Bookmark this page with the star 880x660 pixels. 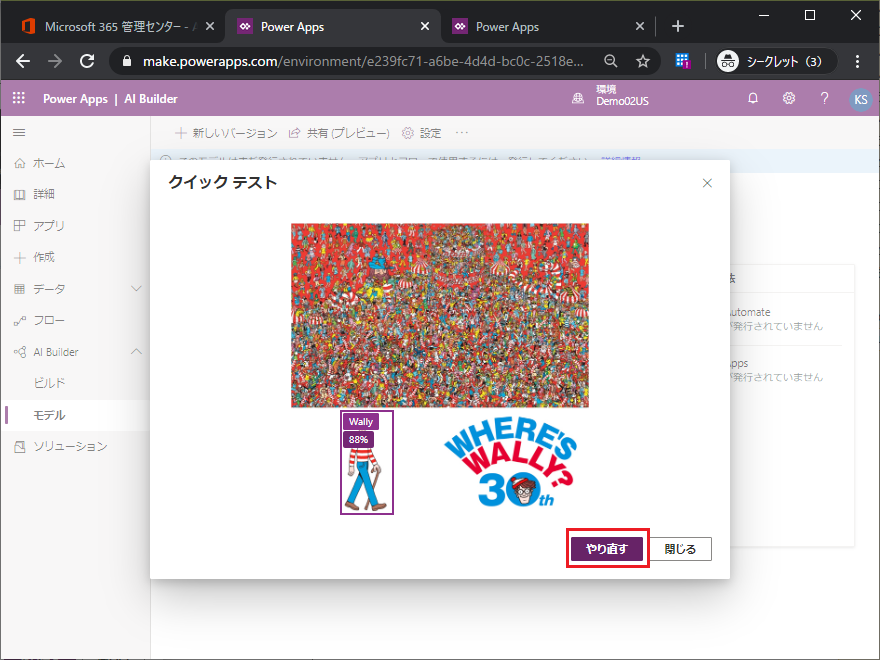[643, 61]
